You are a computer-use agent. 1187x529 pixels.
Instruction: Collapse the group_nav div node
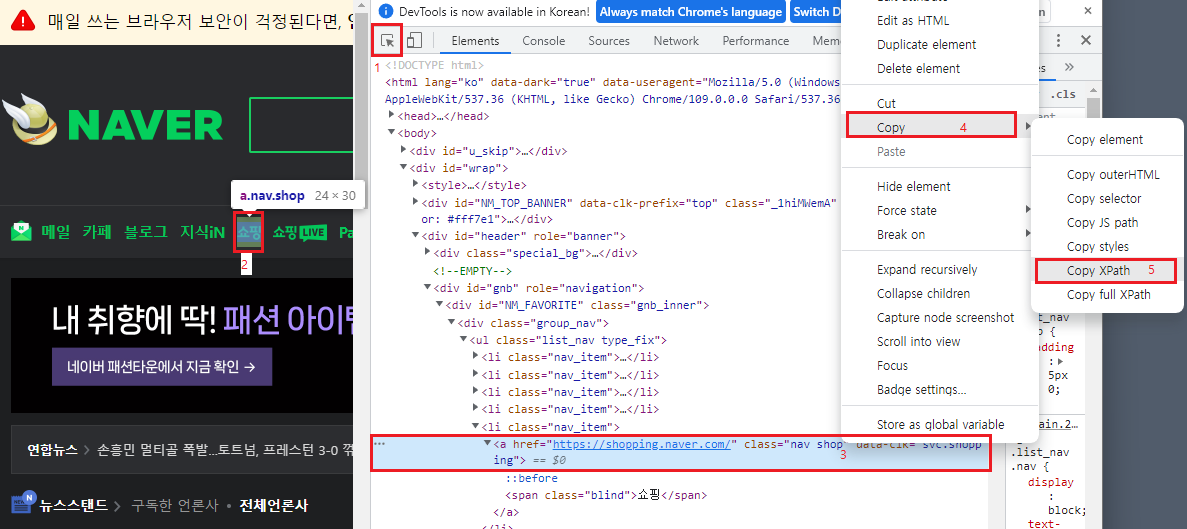click(452, 322)
